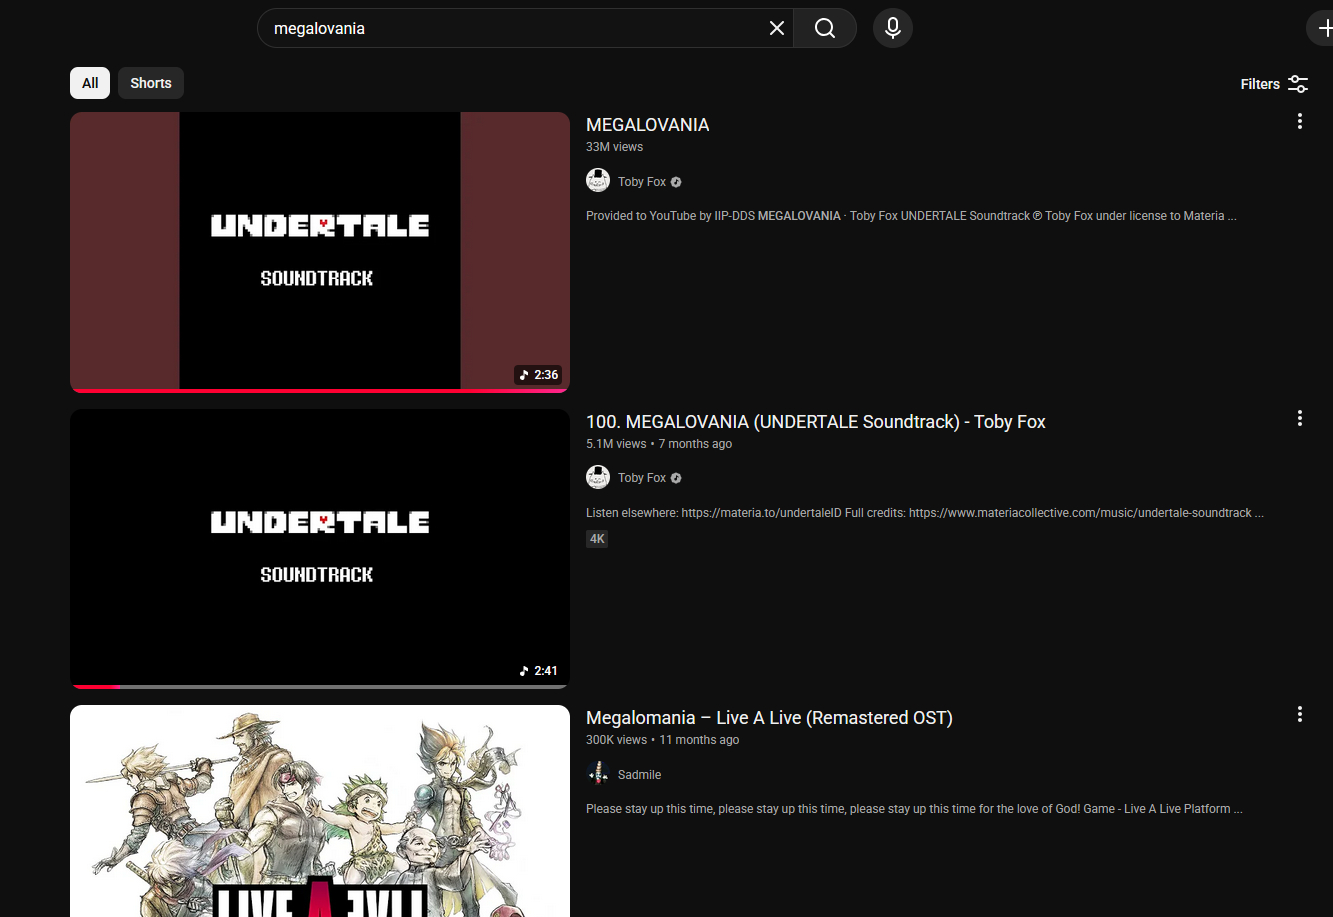1333x917 pixels.
Task: Open three-dot menu for 100. MEGALOVANIA video
Action: (x=1299, y=419)
